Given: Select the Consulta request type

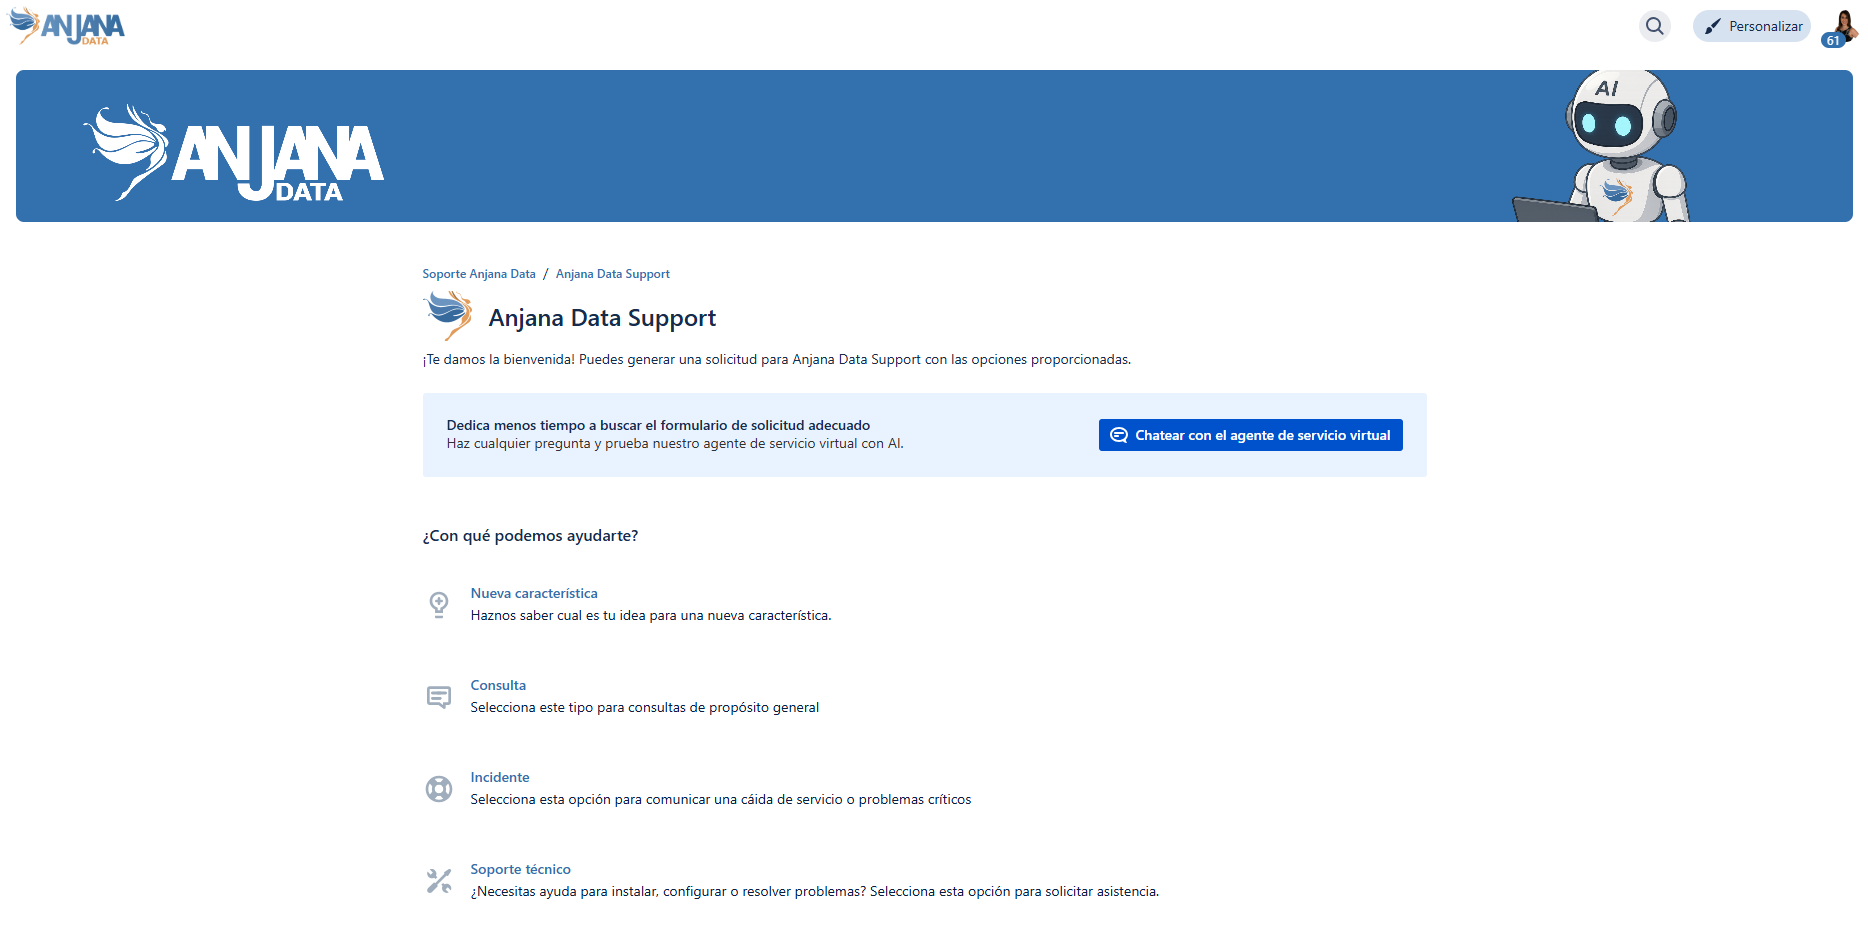Looking at the screenshot, I should coord(498,685).
